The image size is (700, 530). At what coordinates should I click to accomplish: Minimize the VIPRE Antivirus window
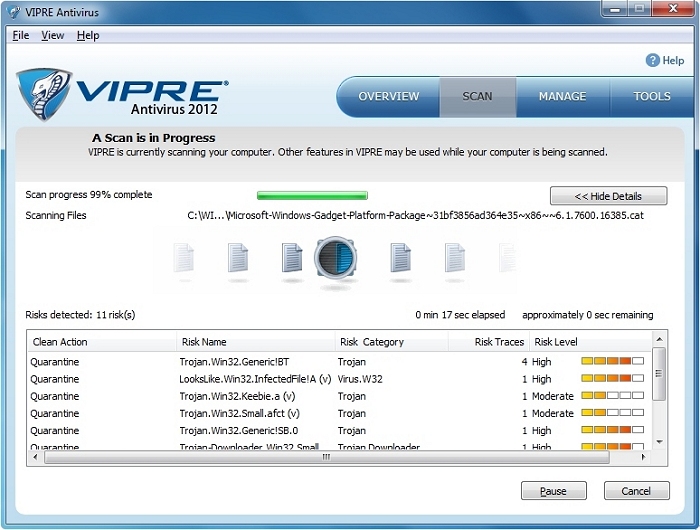[615, 9]
